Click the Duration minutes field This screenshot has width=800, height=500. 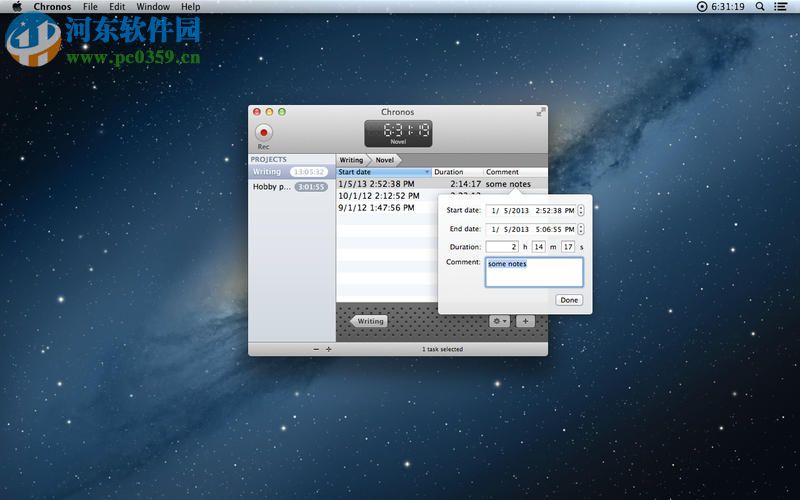tap(538, 247)
